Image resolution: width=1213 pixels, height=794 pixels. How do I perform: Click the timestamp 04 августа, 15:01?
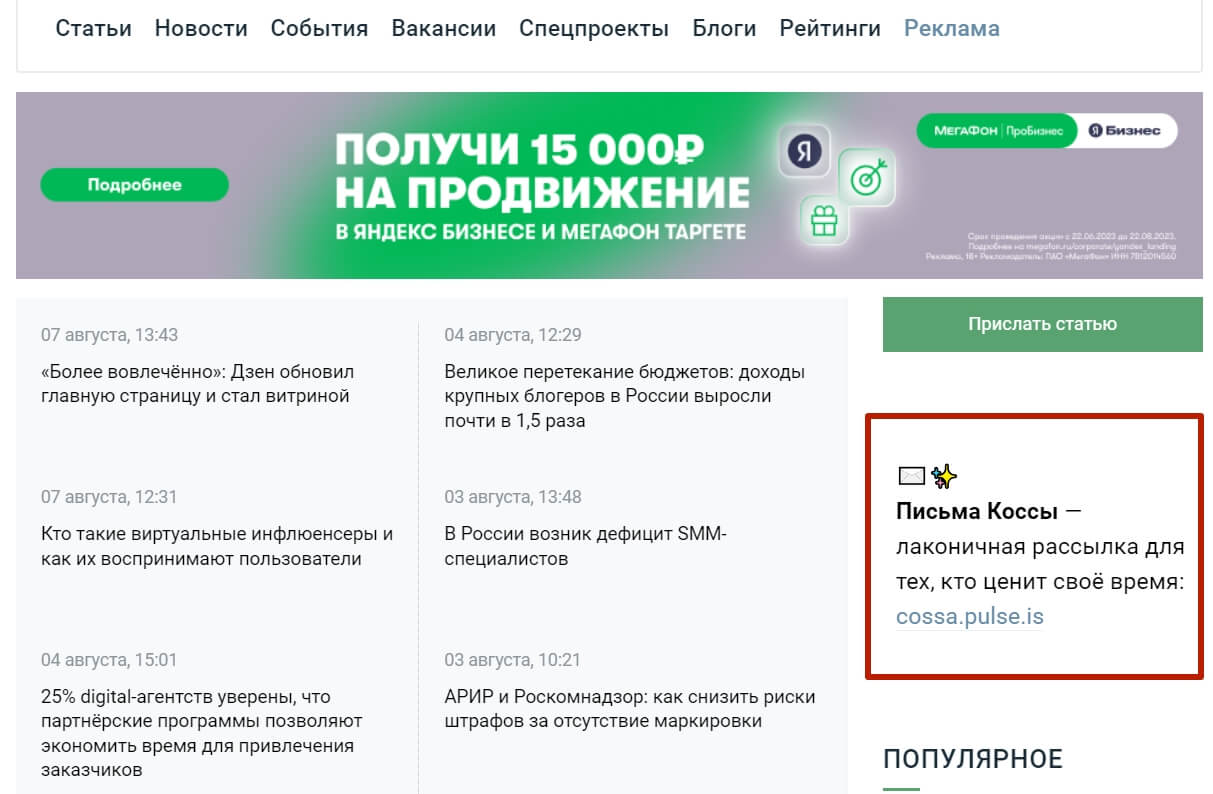coord(109,660)
